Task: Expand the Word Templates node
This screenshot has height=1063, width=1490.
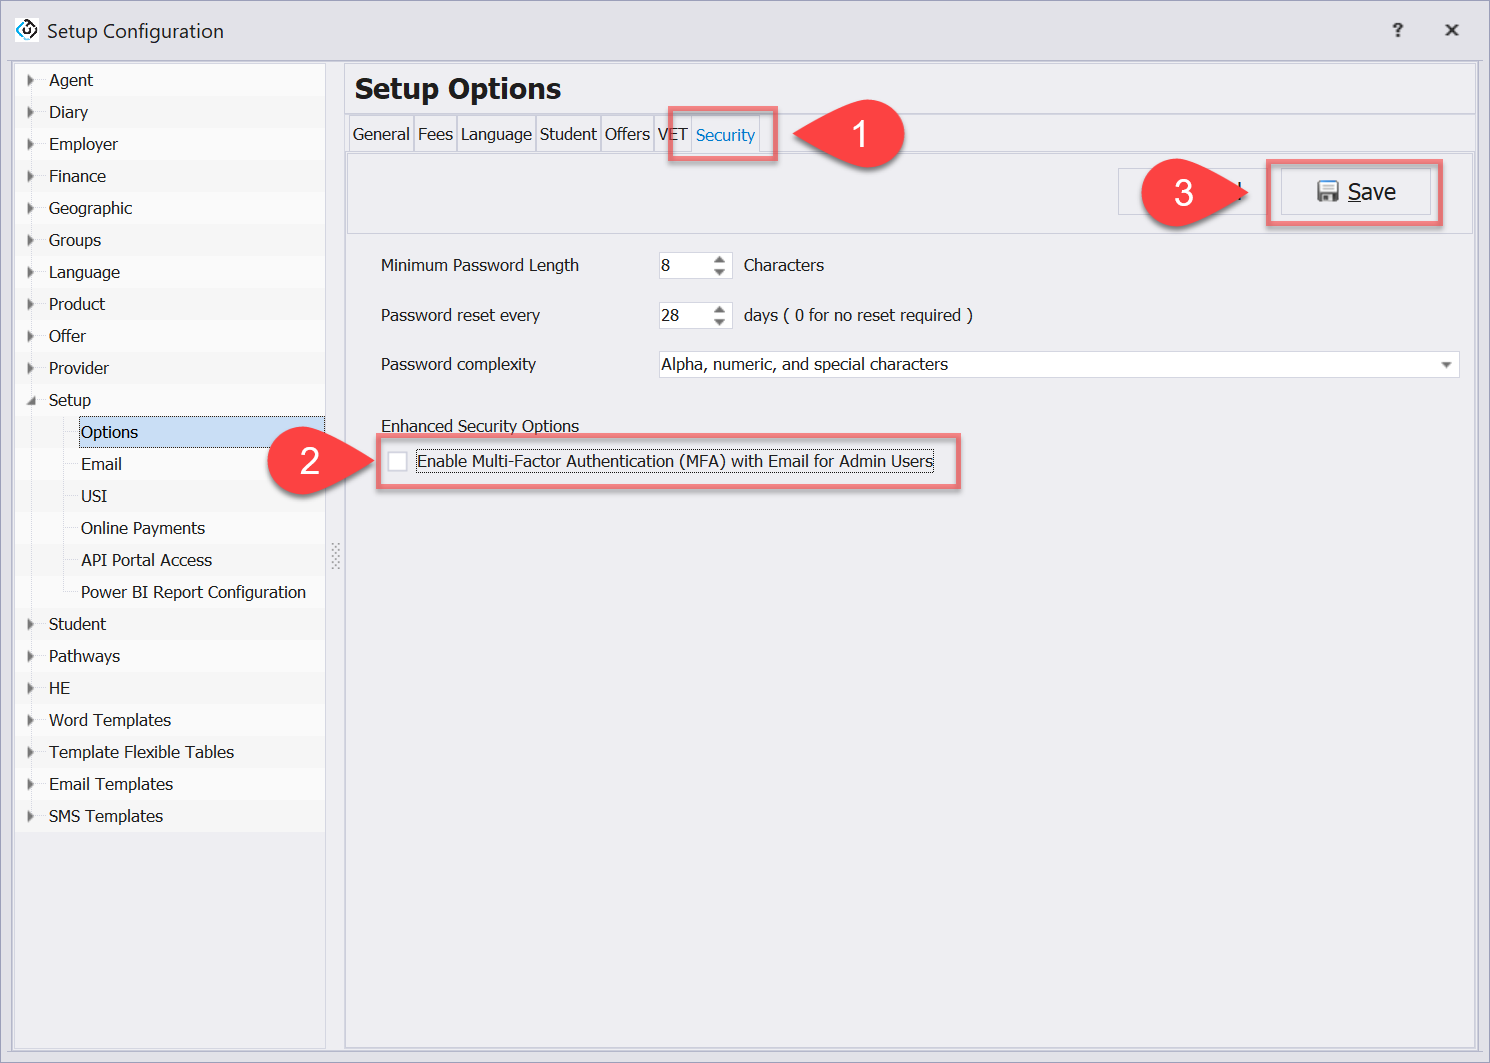Action: [x=31, y=720]
